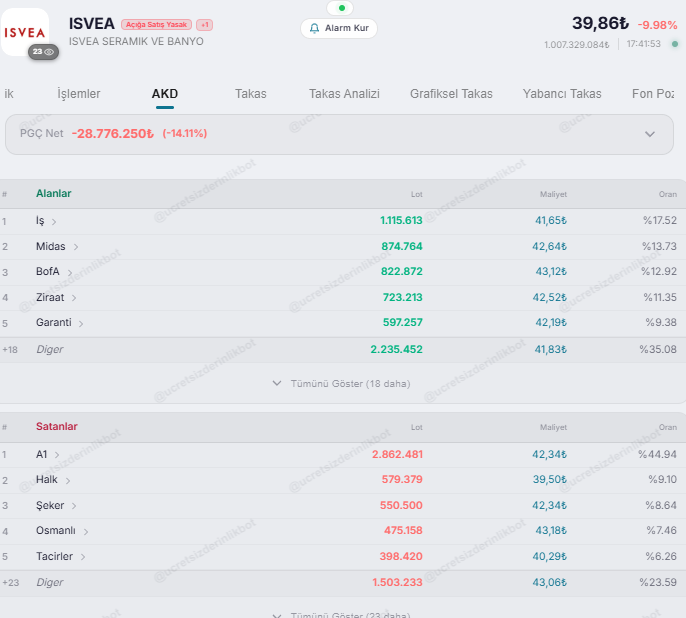This screenshot has height=618, width=686.
Task: Expand the PGÇ Net panel chevron
Action: coord(650,134)
